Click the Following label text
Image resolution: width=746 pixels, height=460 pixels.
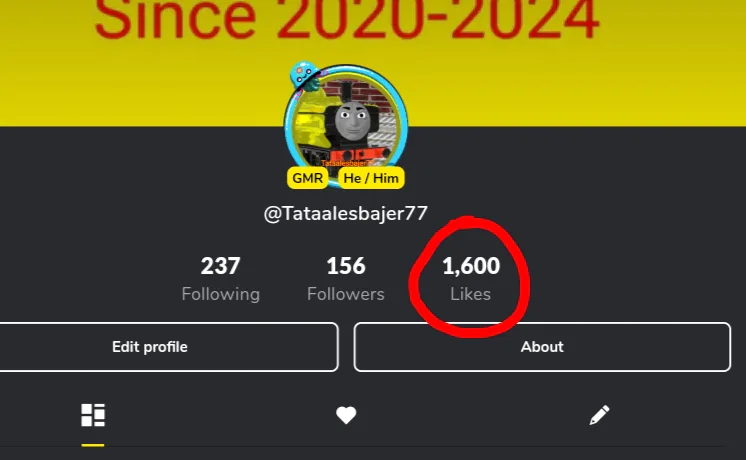point(220,294)
